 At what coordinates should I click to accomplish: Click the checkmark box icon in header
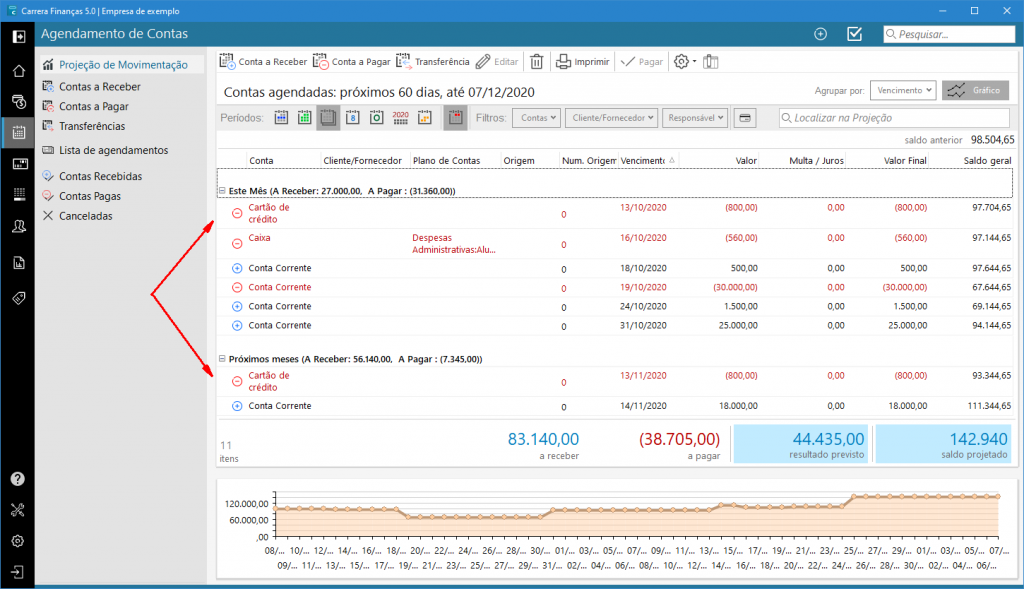854,34
